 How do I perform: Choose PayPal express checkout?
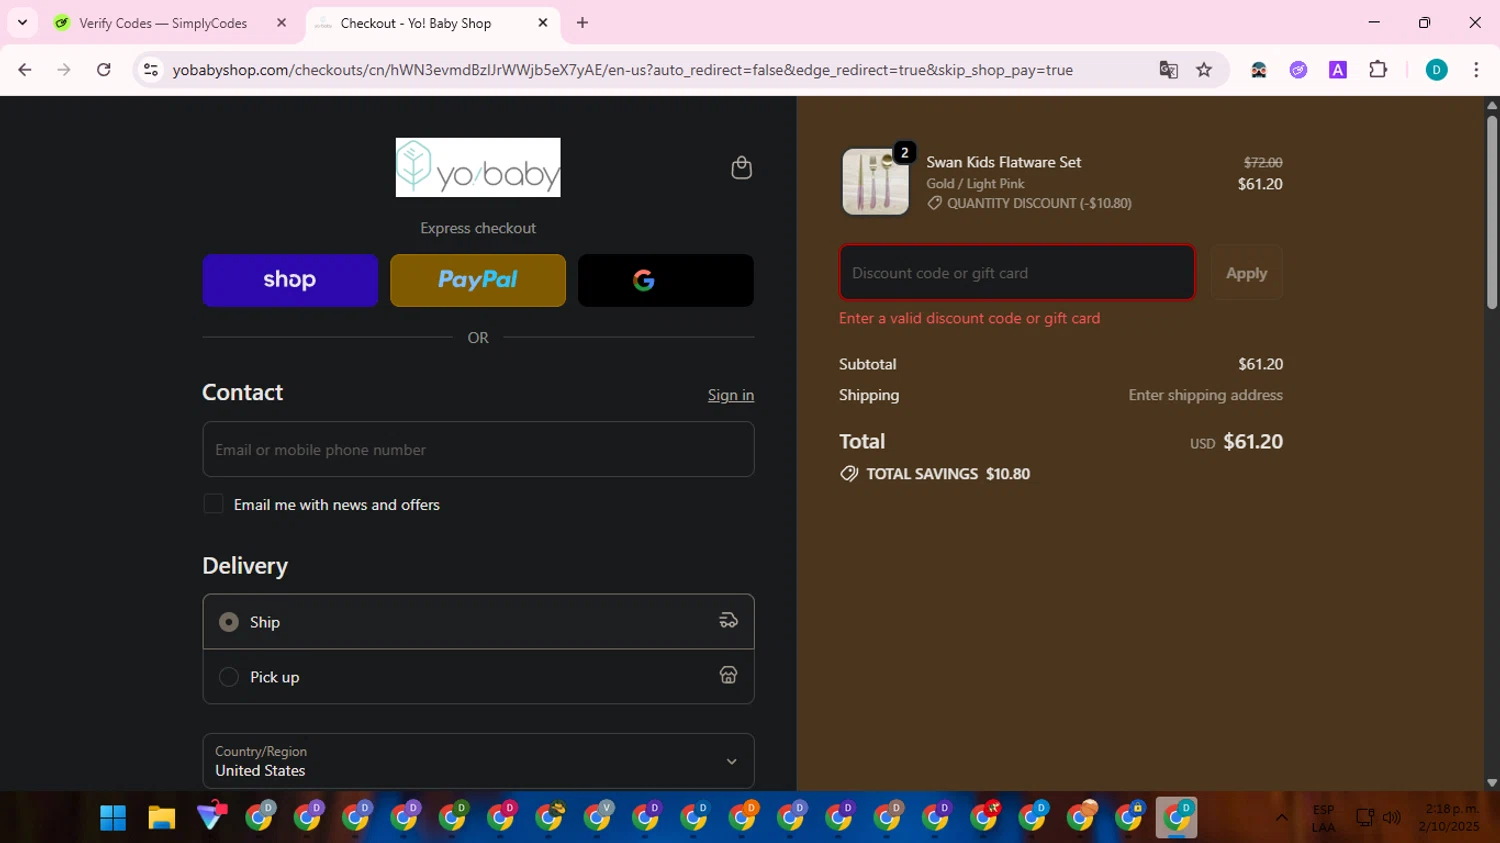point(478,280)
